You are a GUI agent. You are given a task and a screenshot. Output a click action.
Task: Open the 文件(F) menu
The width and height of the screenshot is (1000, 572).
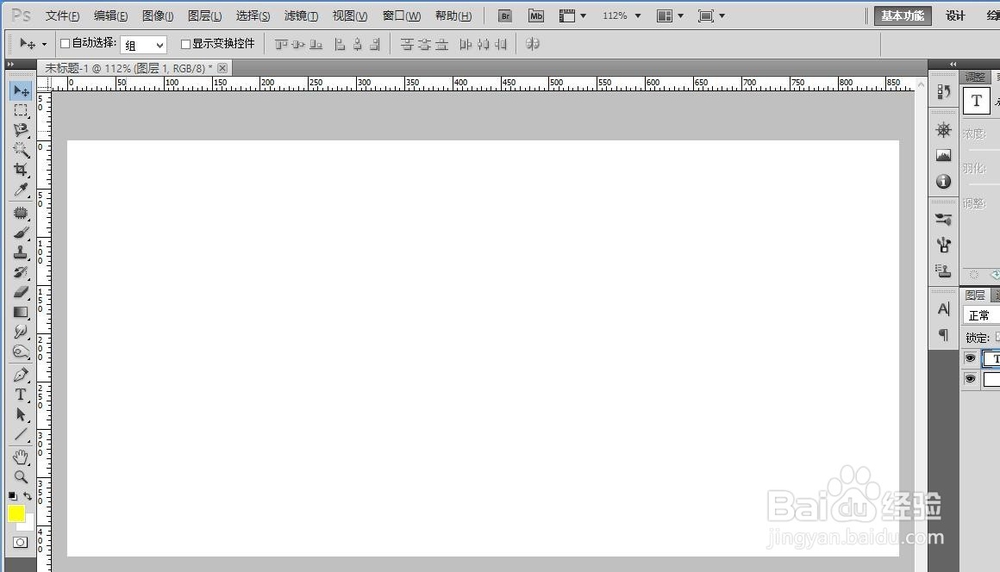click(62, 16)
